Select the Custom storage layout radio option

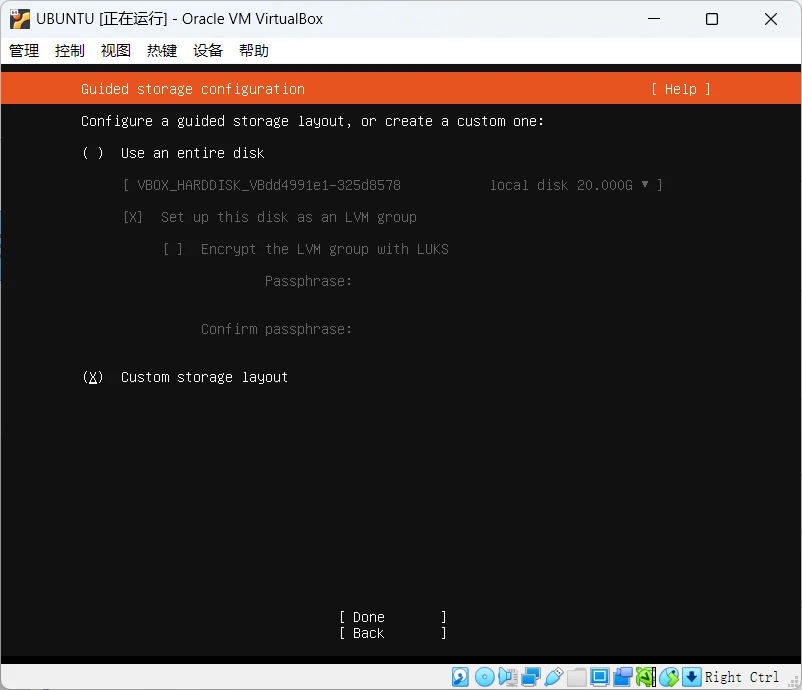point(93,377)
